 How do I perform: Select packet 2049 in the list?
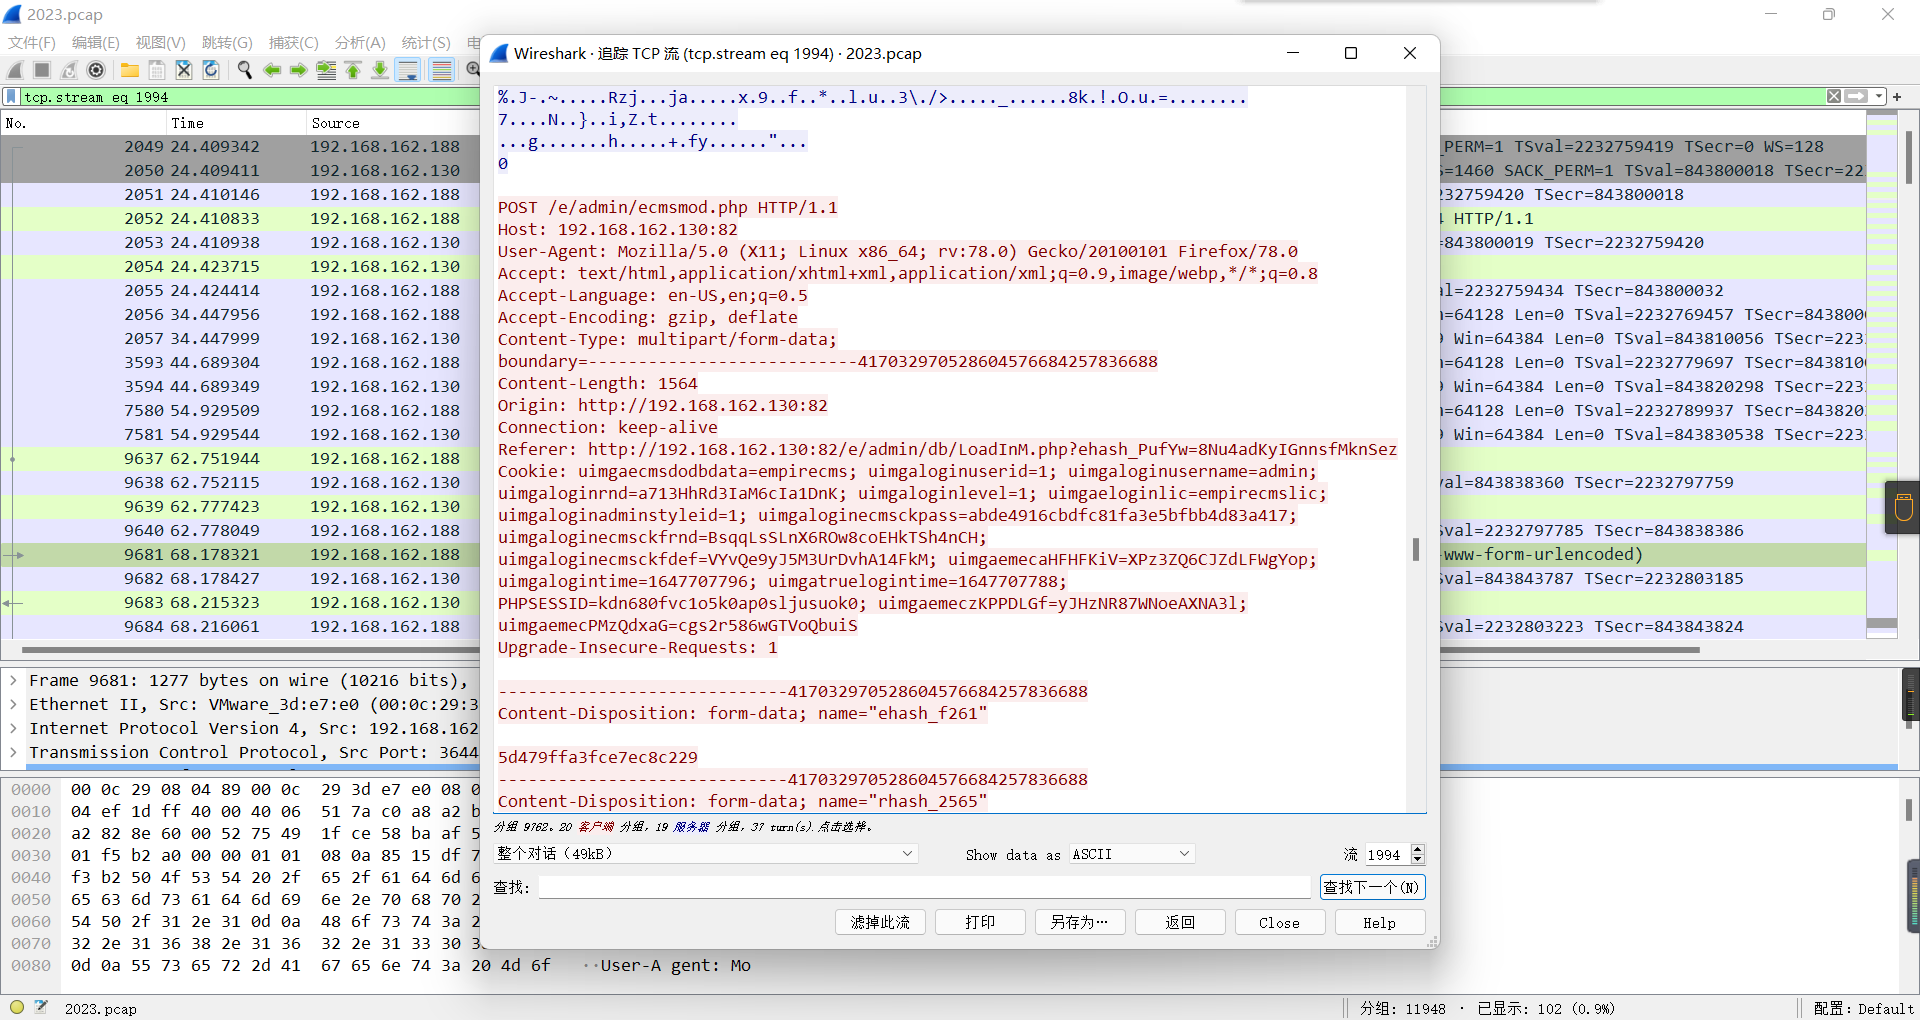240,147
